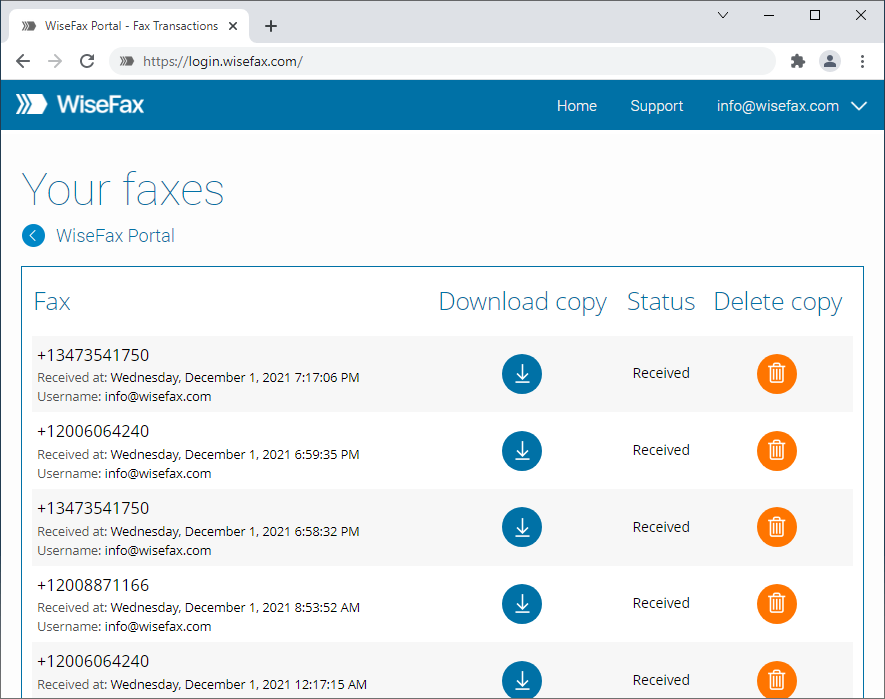Download fax received at 6:58:32 PM
885x699 pixels.
pyautogui.click(x=522, y=527)
